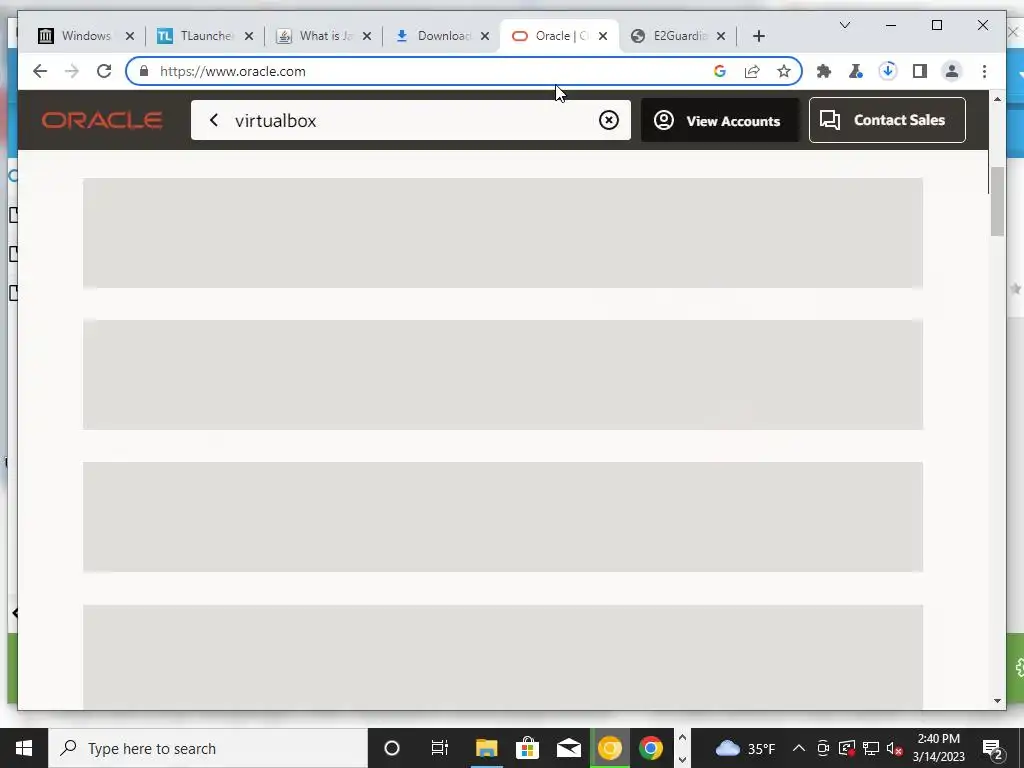
Task: Reload the Oracle page
Action: click(x=104, y=71)
